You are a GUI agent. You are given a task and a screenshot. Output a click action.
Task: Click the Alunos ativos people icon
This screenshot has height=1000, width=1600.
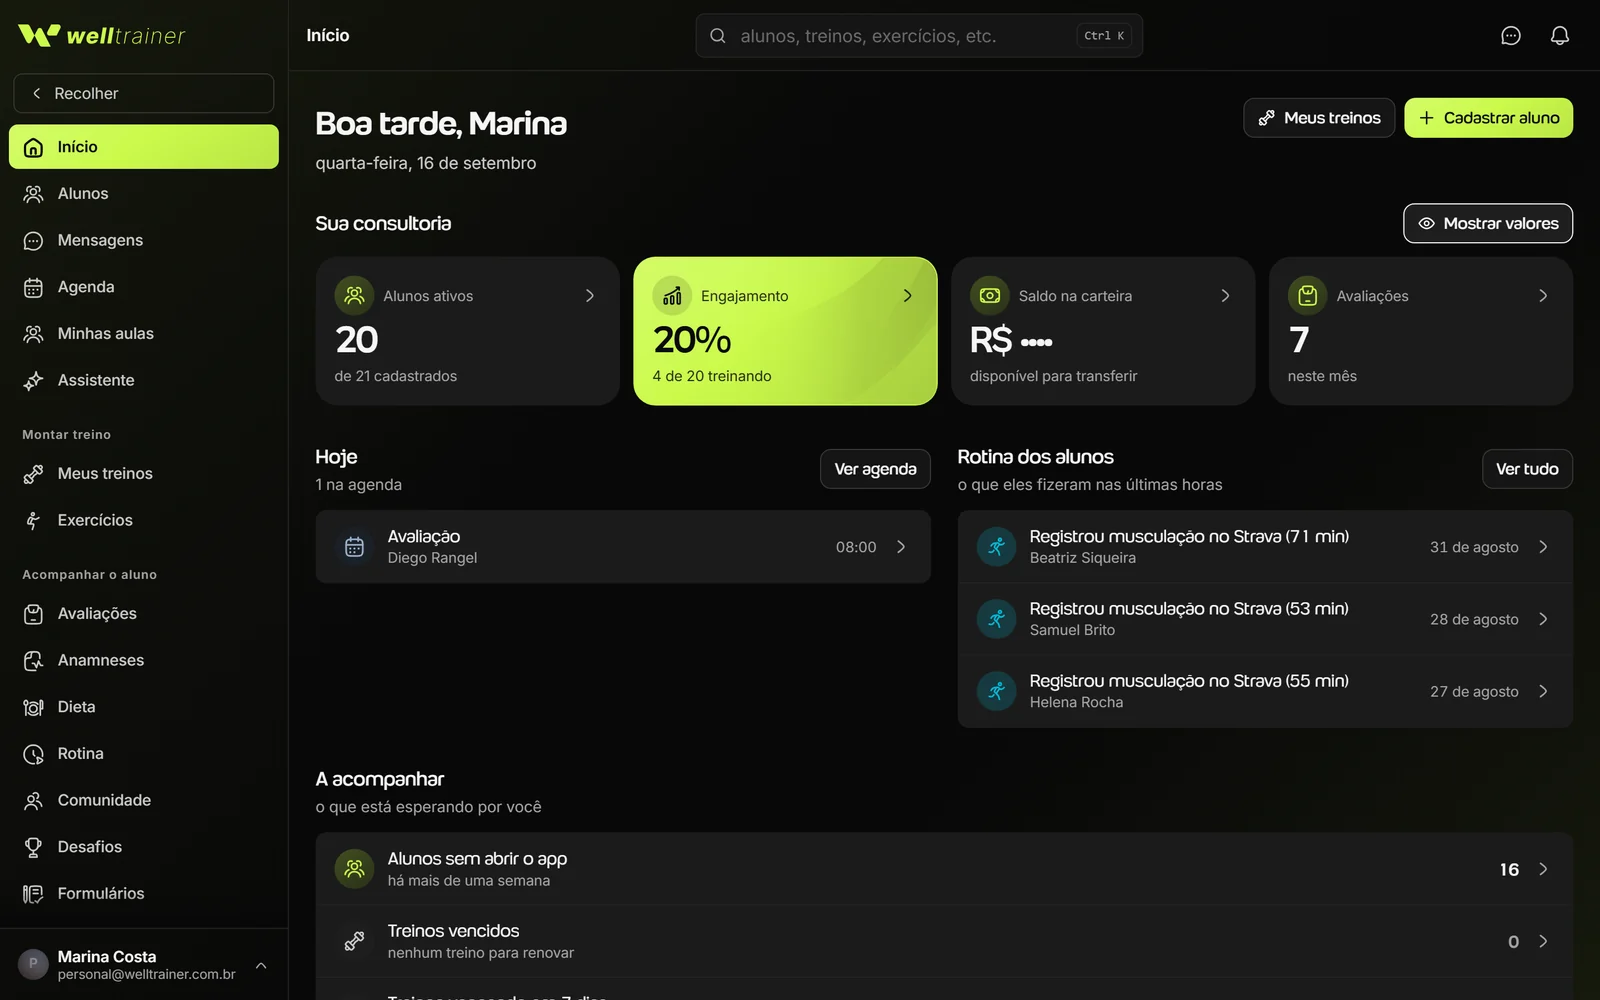pyautogui.click(x=354, y=295)
